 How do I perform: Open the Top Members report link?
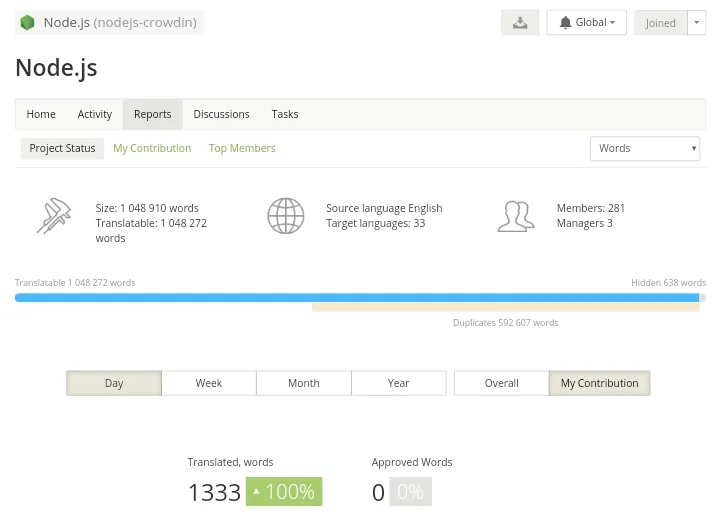(x=242, y=148)
